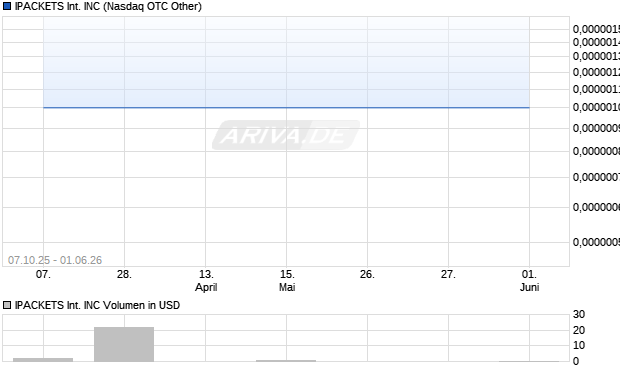620x371 pixels.
Task: Click the tallest volume bar at 28.
Action: [x=124, y=344]
